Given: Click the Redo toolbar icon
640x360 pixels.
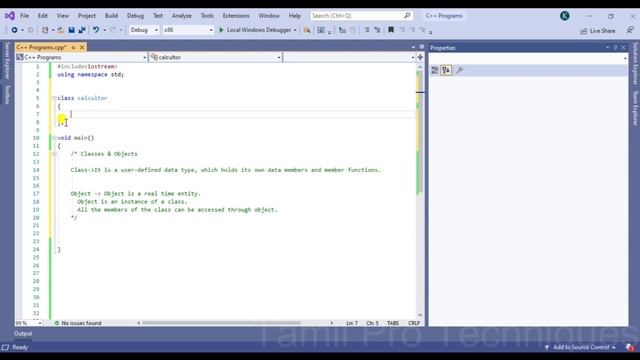Looking at the screenshot, I should point(113,30).
